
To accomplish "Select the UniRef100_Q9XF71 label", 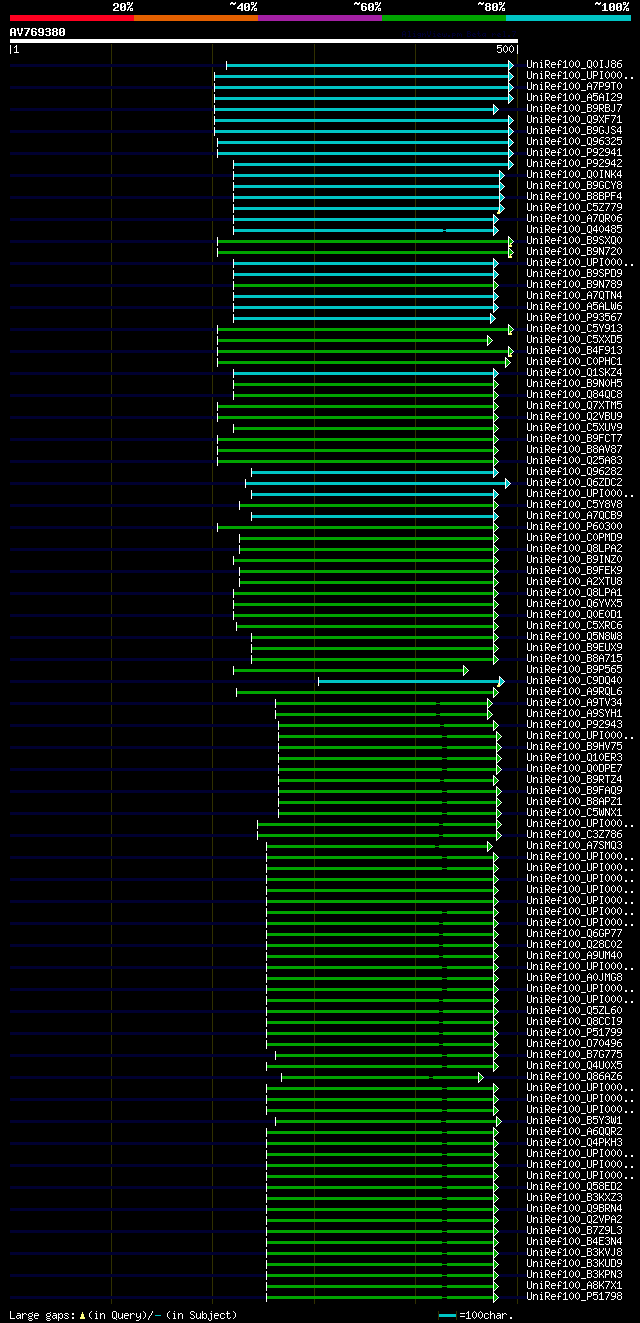I will point(574,120).
